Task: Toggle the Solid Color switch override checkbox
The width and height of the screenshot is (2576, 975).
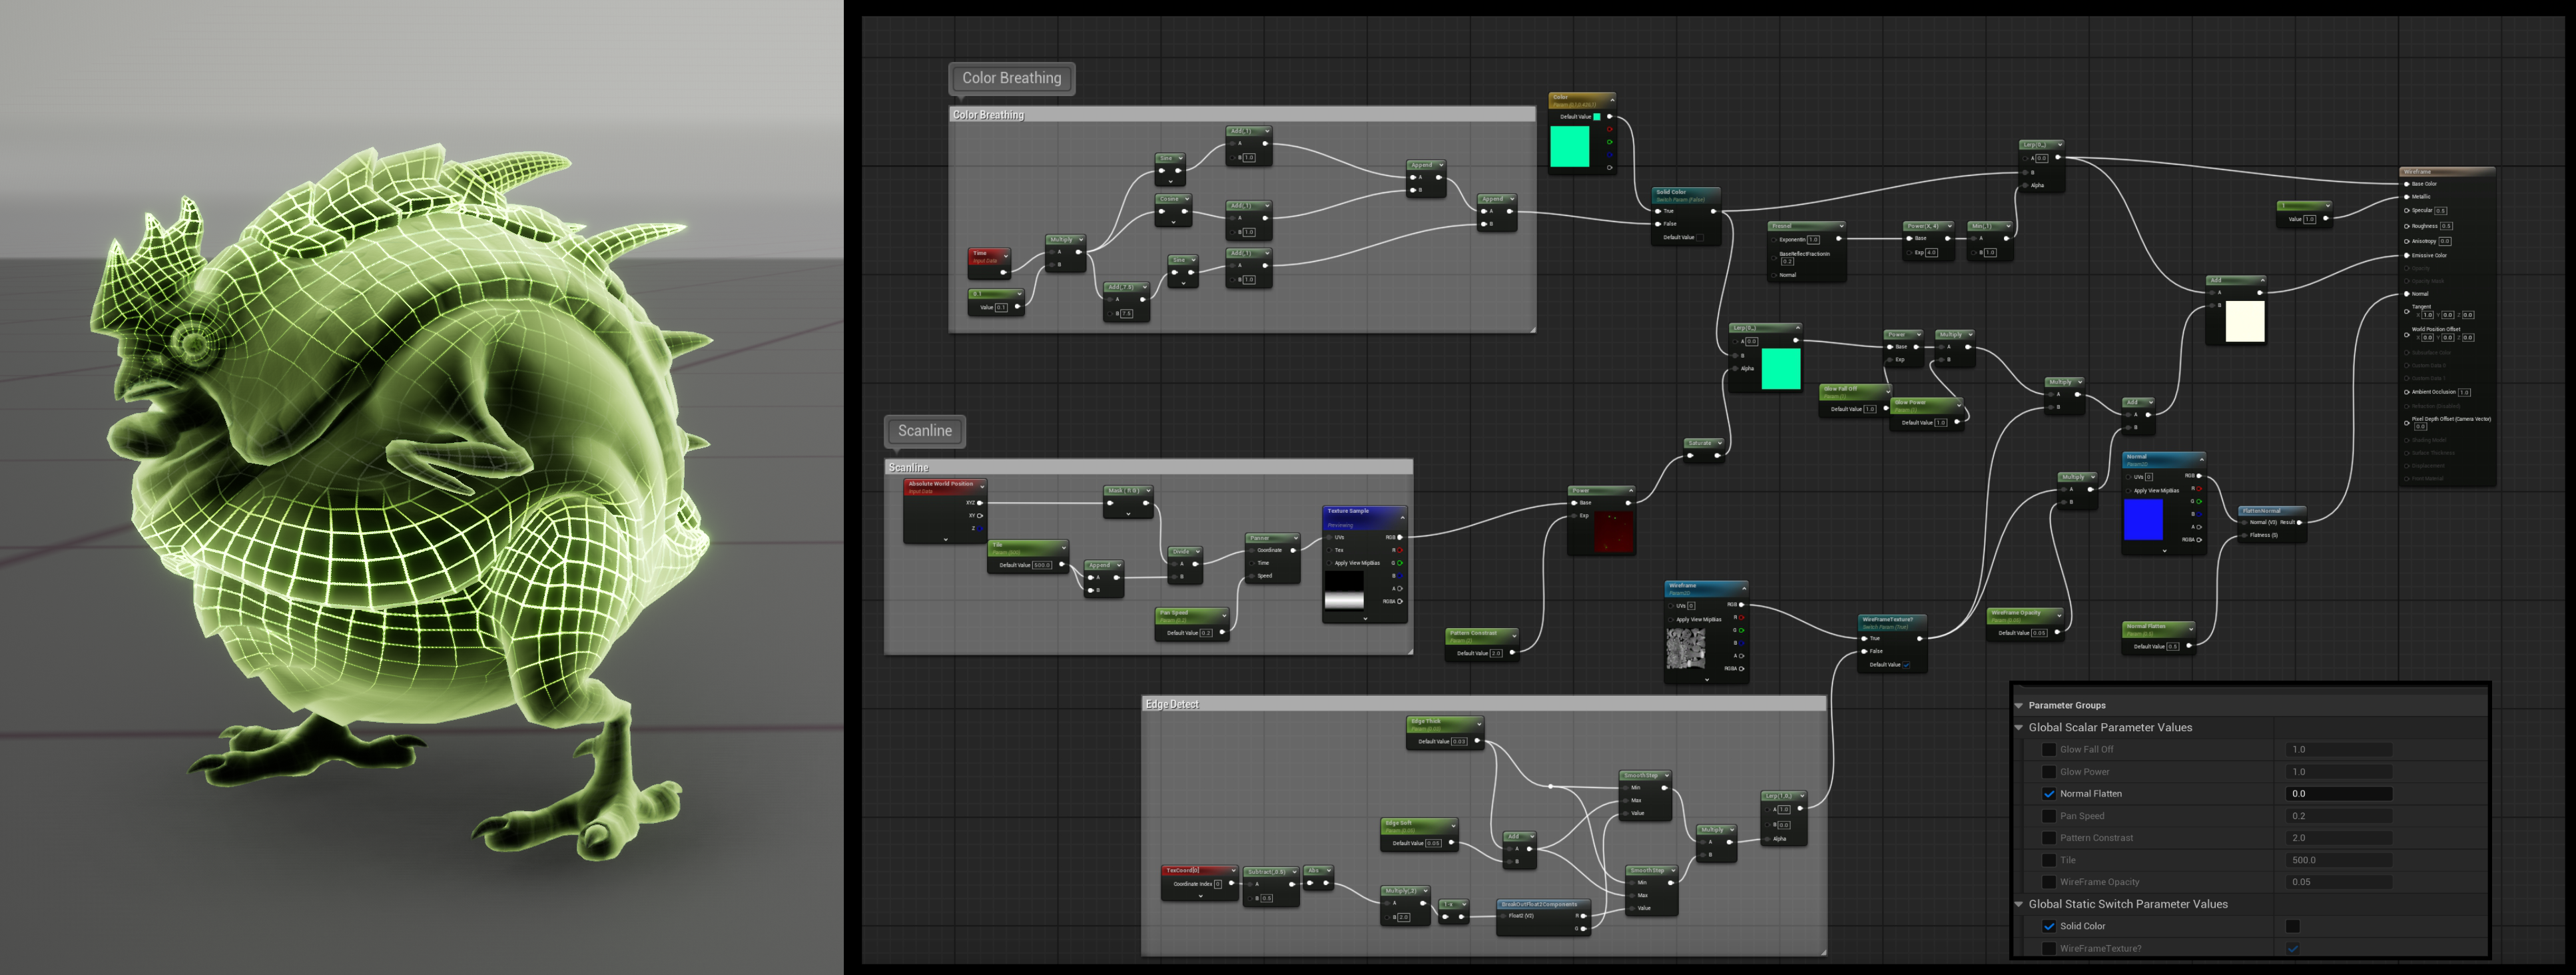Action: [x=2048, y=926]
